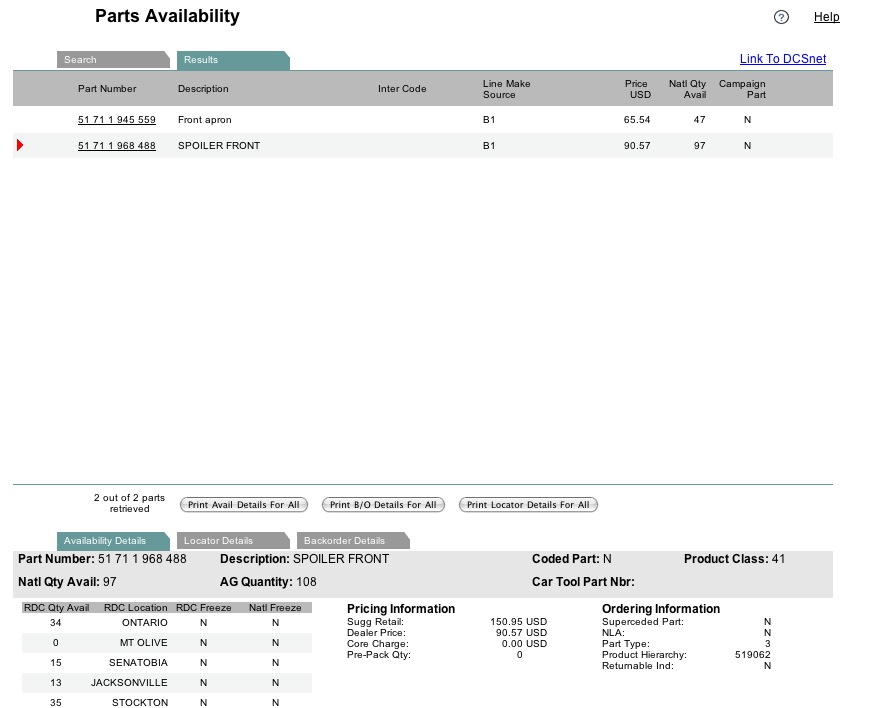Viewport: 885px width, 708px height.
Task: Open part number 51 71 1 945 559
Action: point(117,120)
